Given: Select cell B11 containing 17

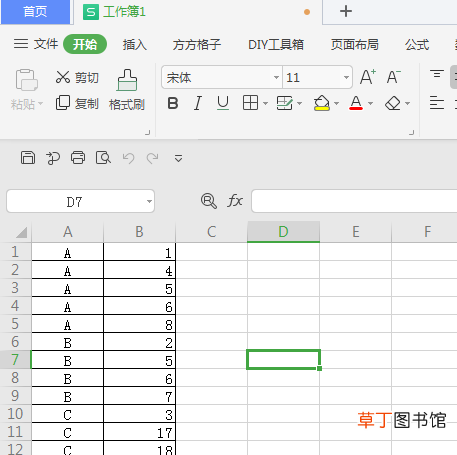Looking at the screenshot, I should coord(140,432).
